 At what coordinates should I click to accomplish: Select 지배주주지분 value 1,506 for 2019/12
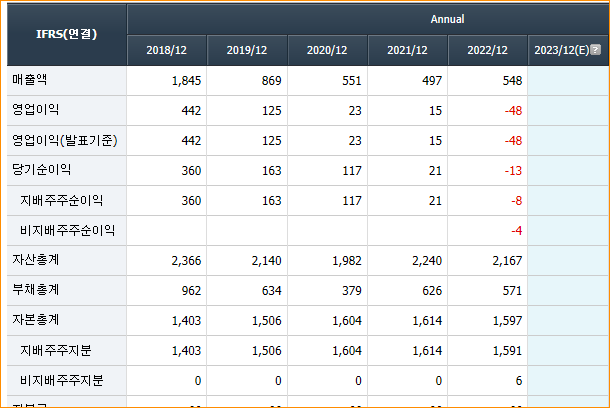266,351
